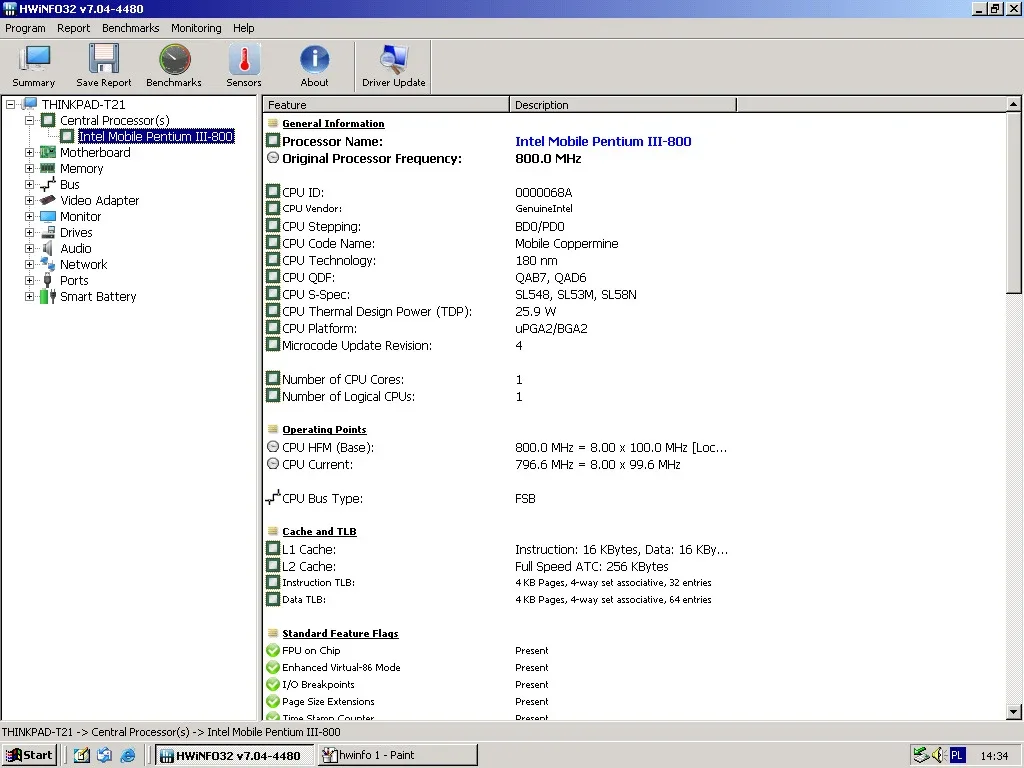Select the Audio speaker icon in tree
Image resolution: width=1024 pixels, height=768 pixels.
click(48, 248)
